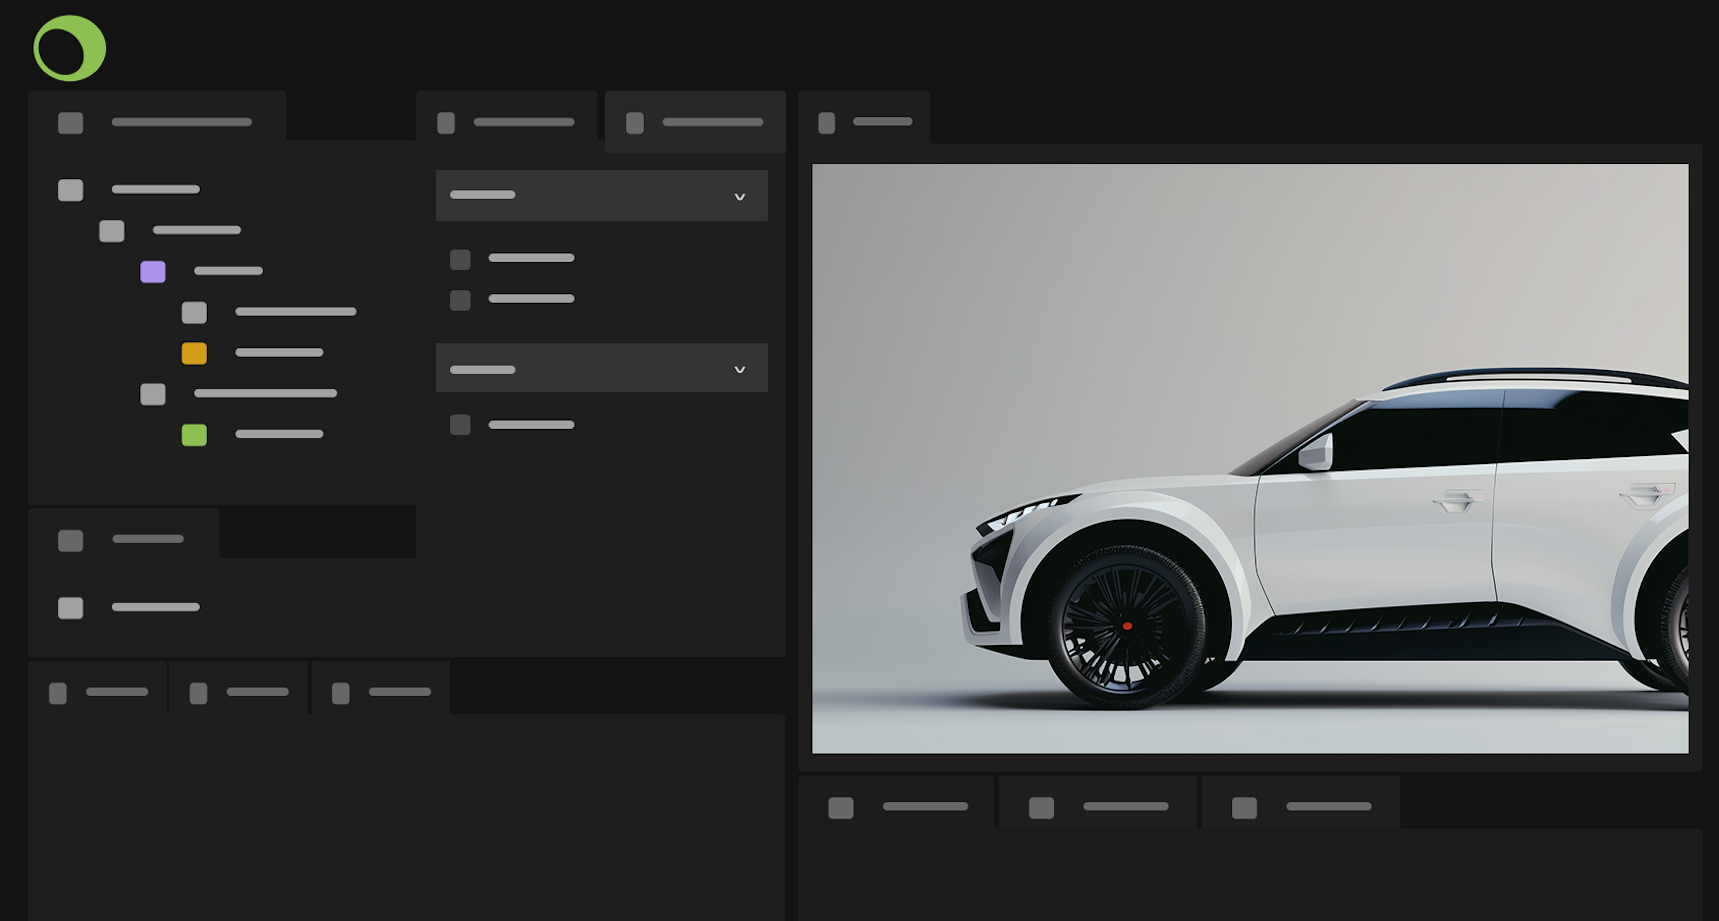Click the gray parent icon above the green node
The width and height of the screenshot is (1719, 921).
tap(153, 394)
